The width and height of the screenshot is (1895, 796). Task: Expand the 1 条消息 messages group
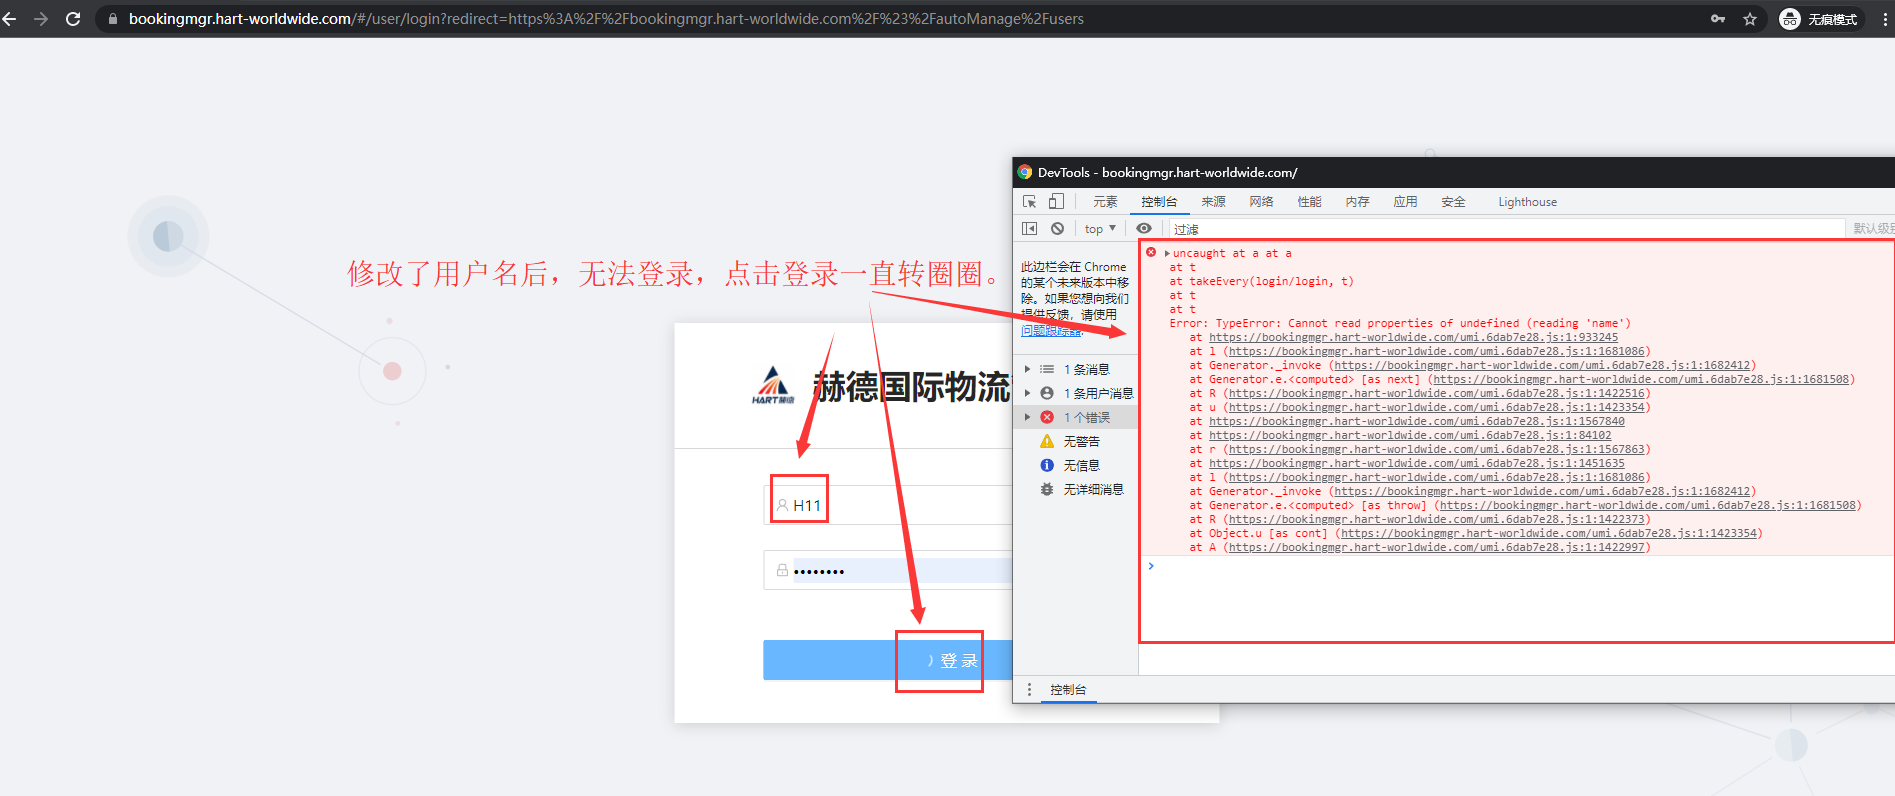tap(1027, 369)
